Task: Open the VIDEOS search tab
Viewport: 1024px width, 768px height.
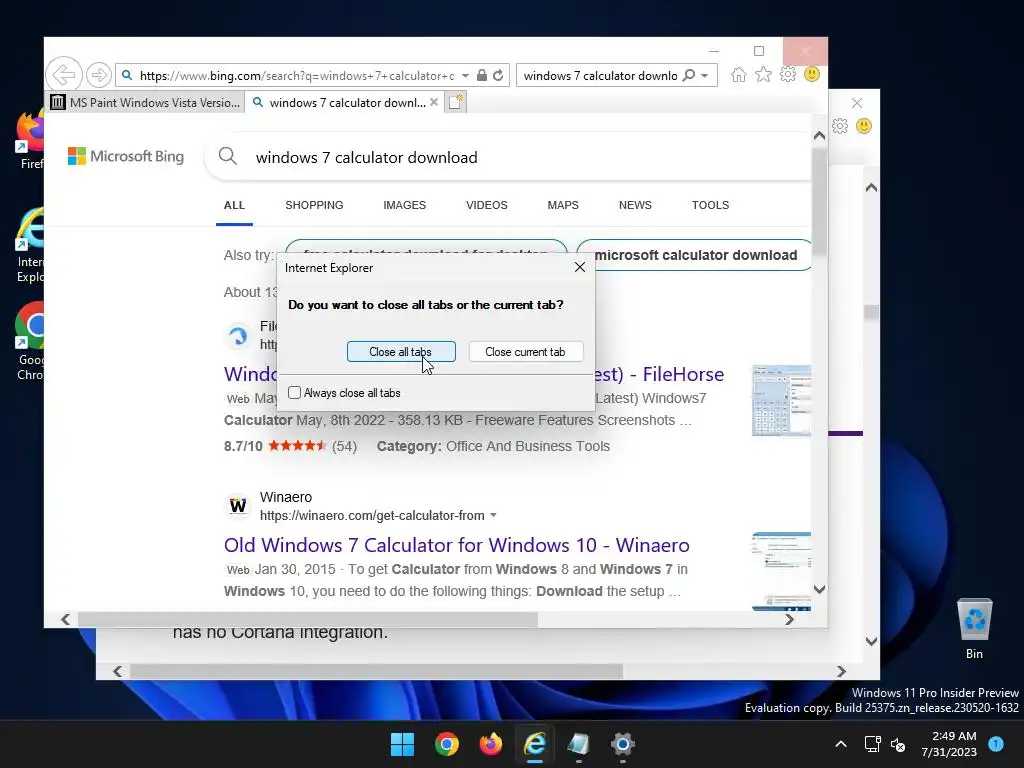Action: [487, 205]
